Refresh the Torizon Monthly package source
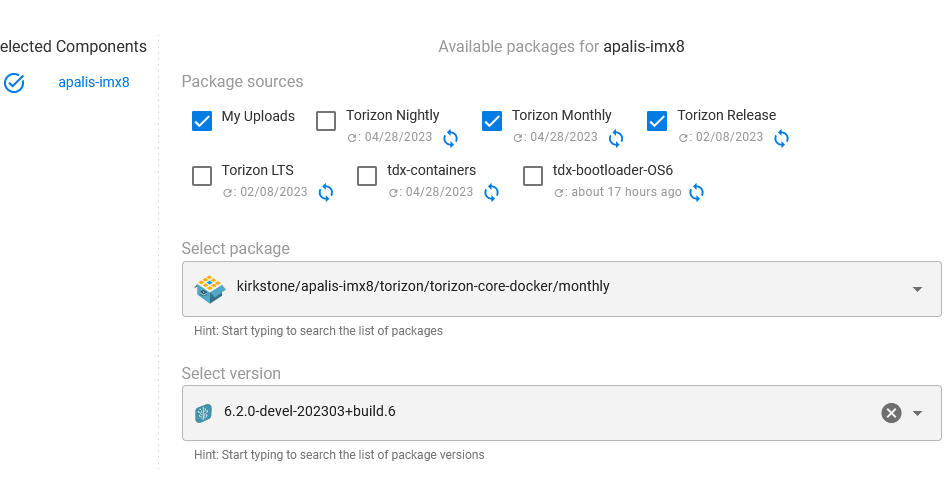Viewport: 950px width, 504px height. click(616, 139)
